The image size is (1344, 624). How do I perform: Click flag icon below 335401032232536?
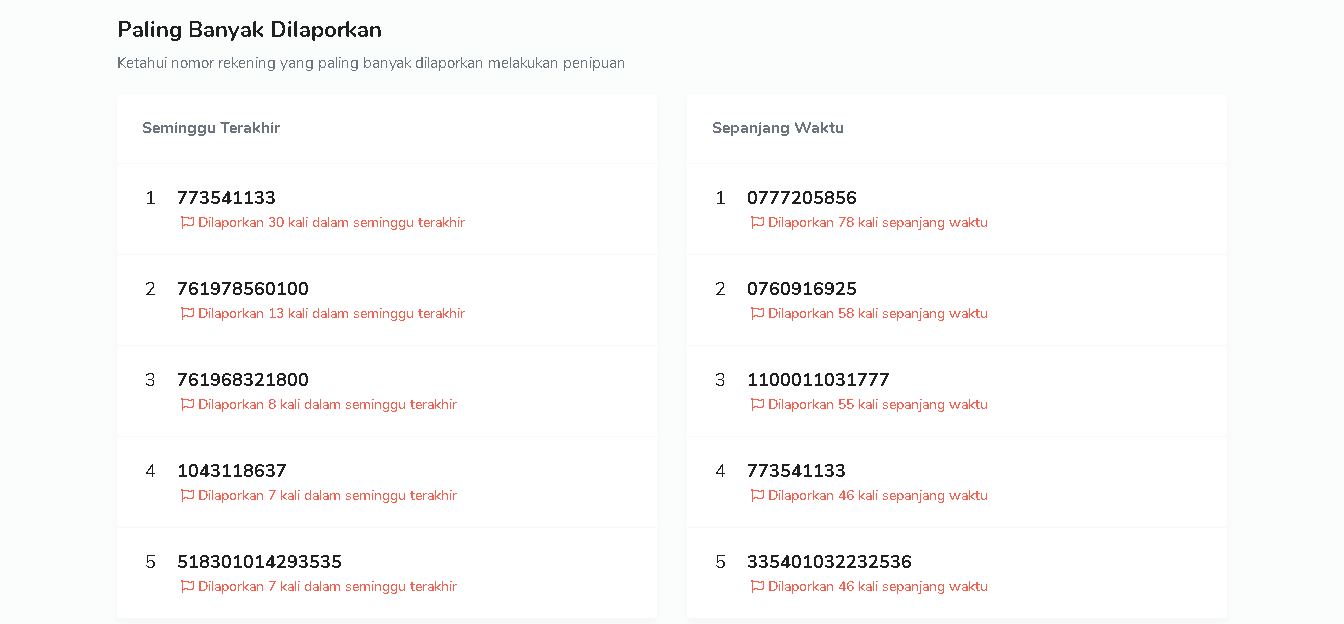coord(757,587)
